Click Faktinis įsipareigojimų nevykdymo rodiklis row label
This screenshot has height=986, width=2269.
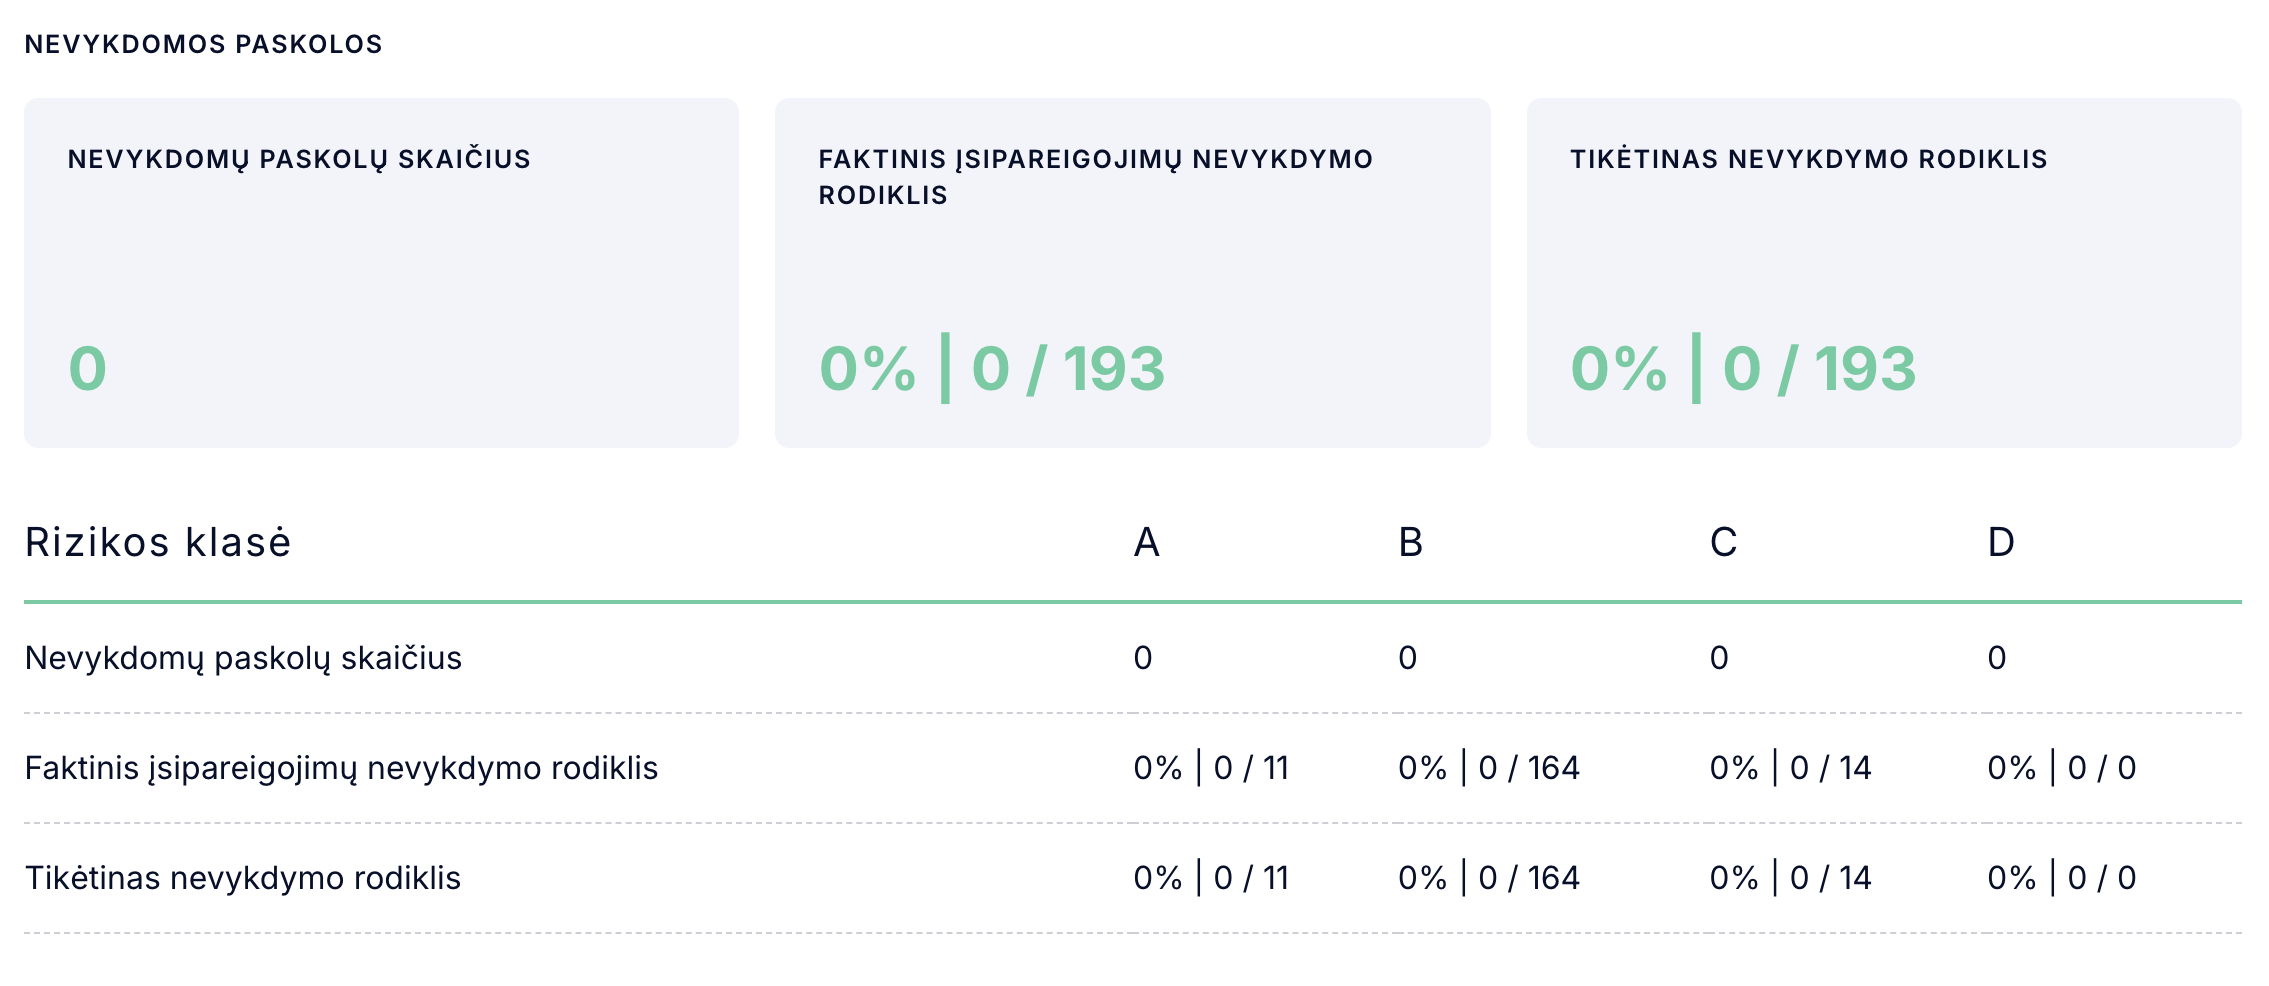tap(341, 768)
